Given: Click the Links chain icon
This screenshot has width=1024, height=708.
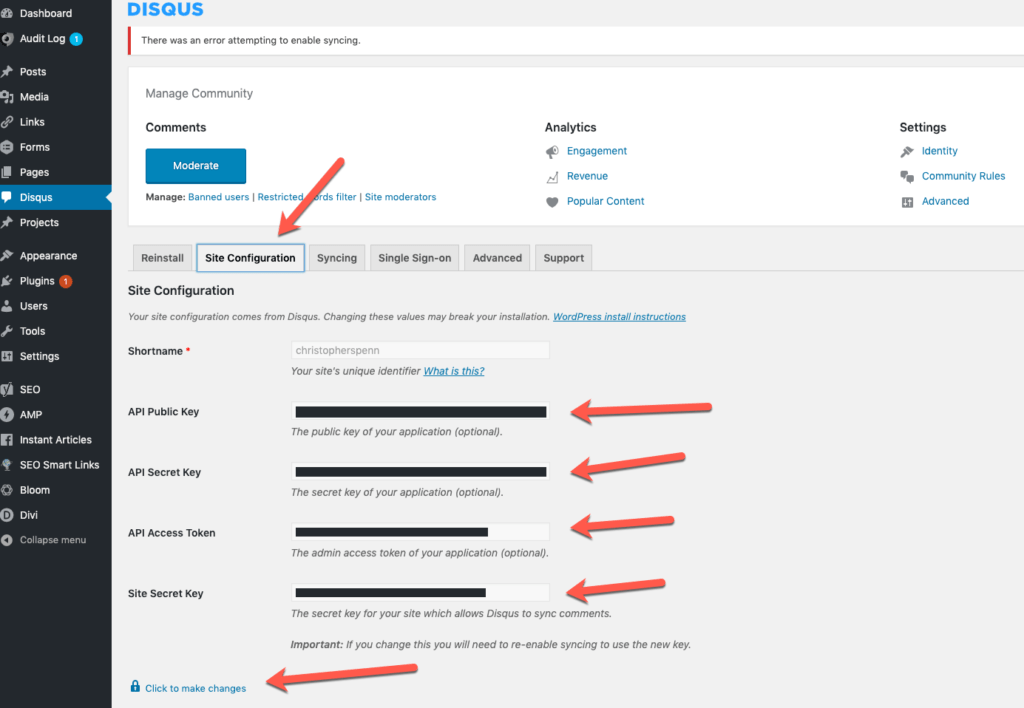Looking at the screenshot, I should tap(7, 122).
